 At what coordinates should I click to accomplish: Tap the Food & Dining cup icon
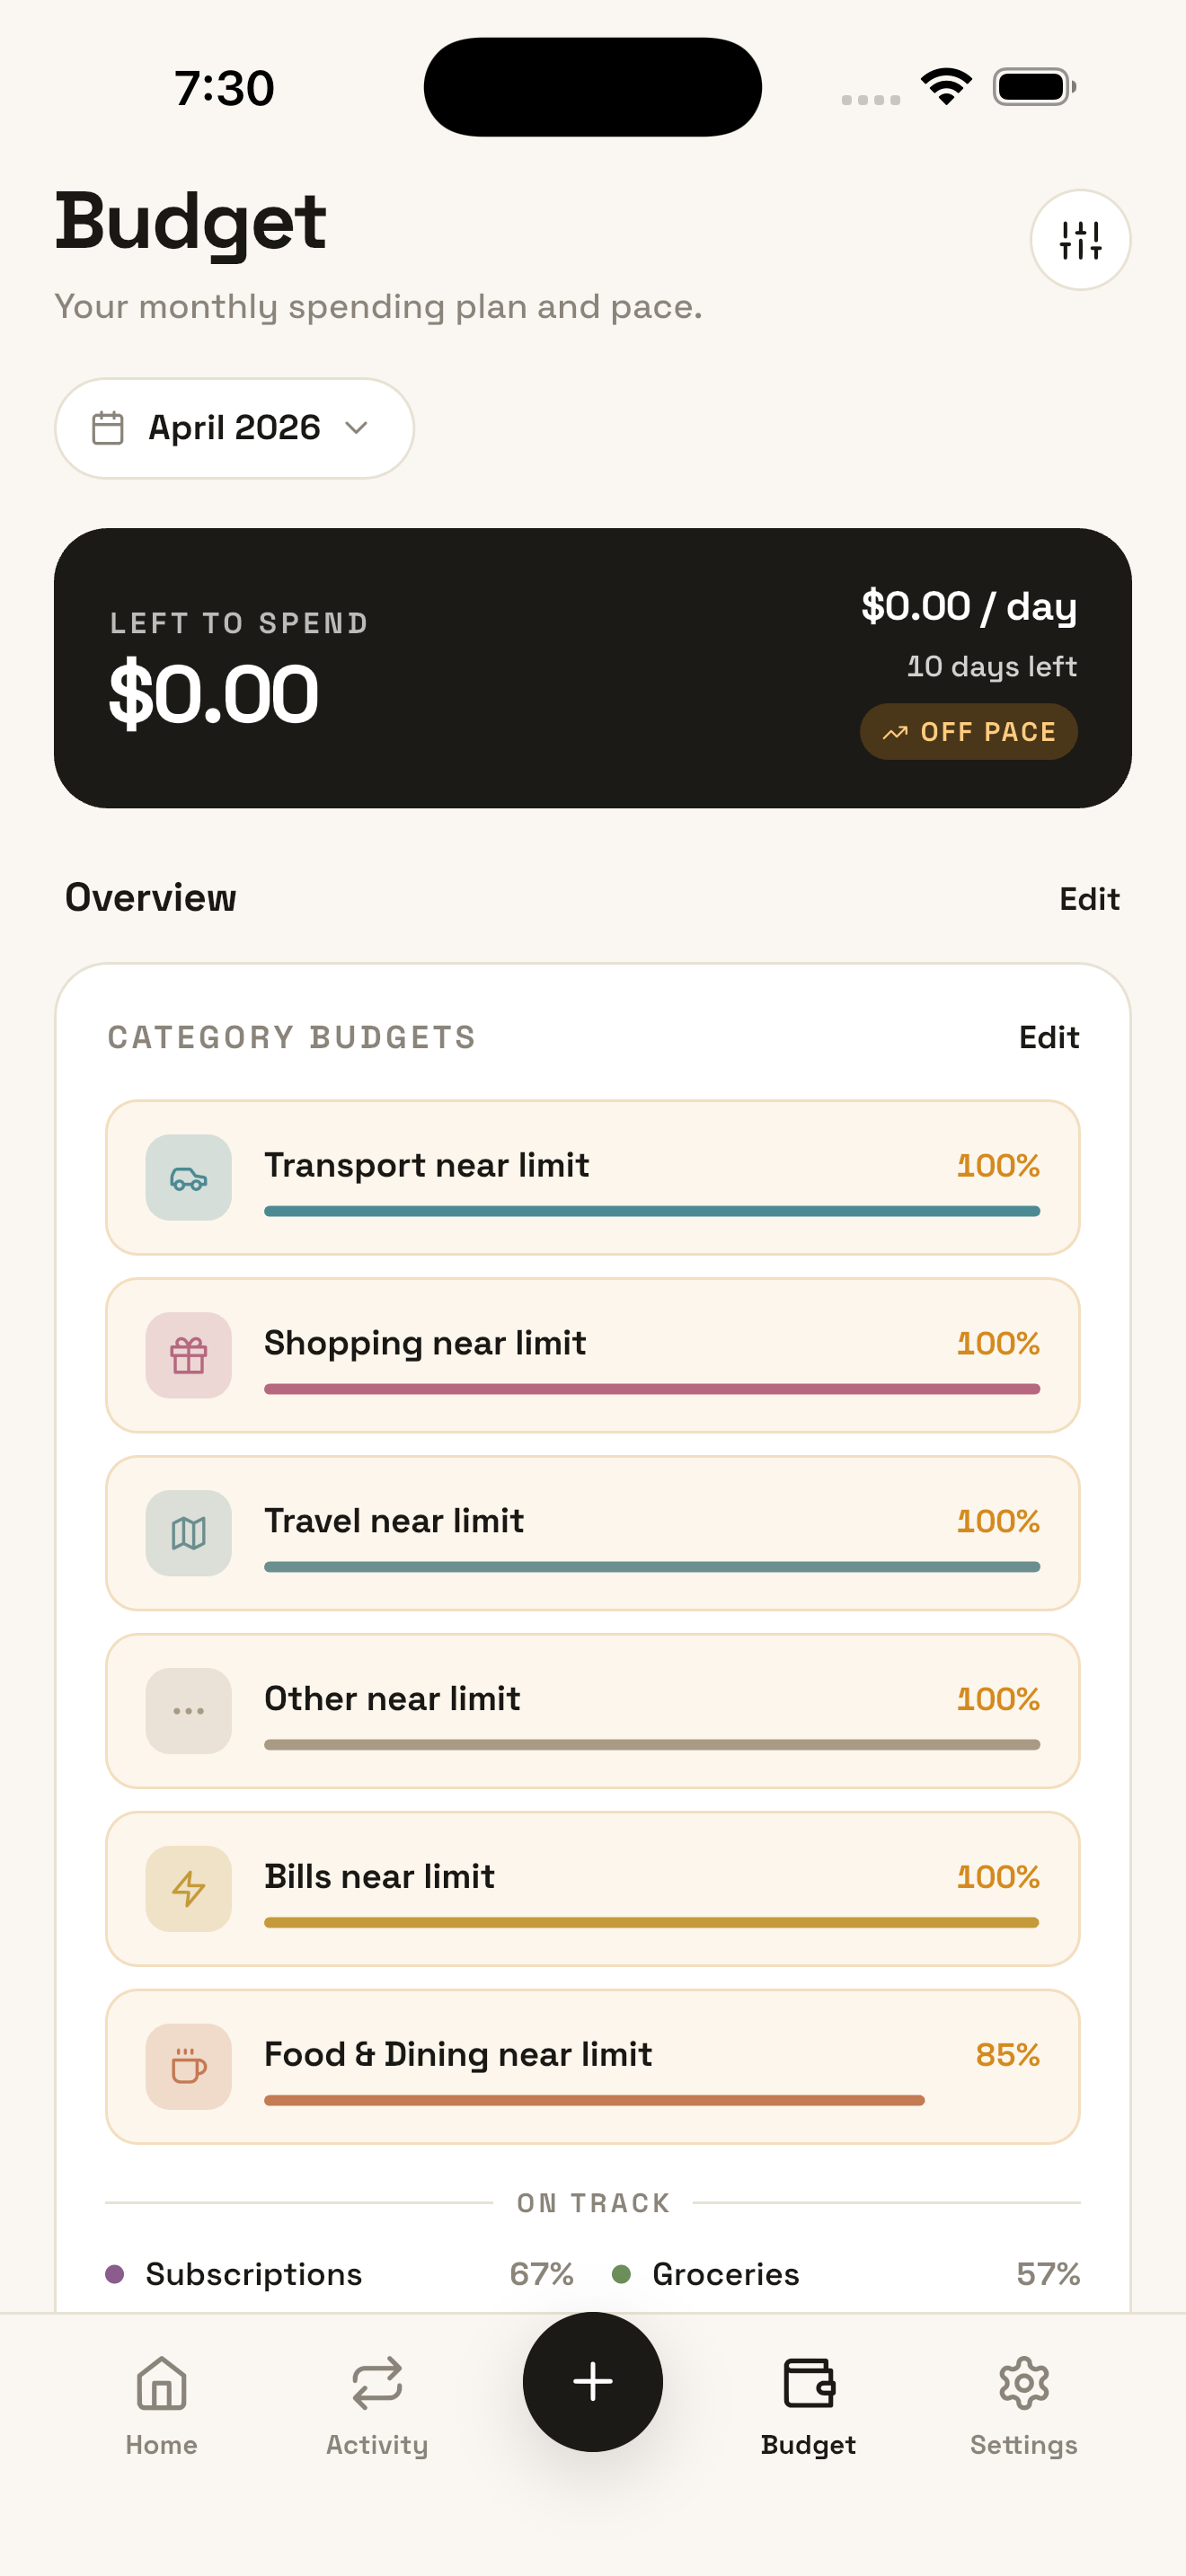click(188, 2067)
